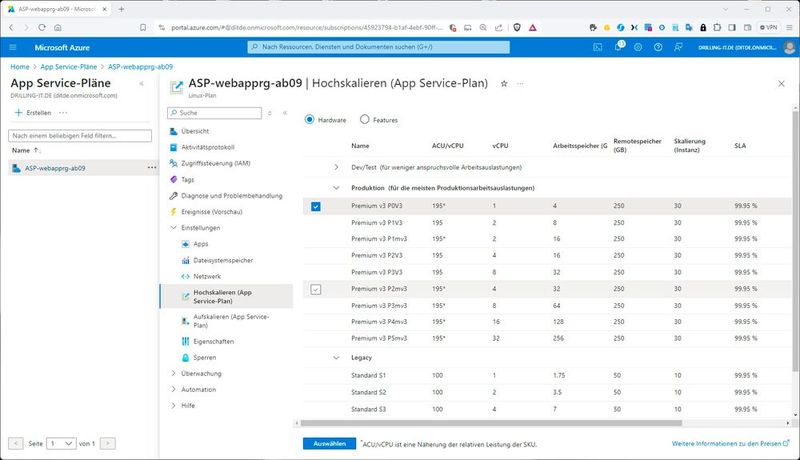This screenshot has height=460, width=800.
Task: Tick checkbox for Premium v3 P2mv3 row
Action: pos(316,289)
